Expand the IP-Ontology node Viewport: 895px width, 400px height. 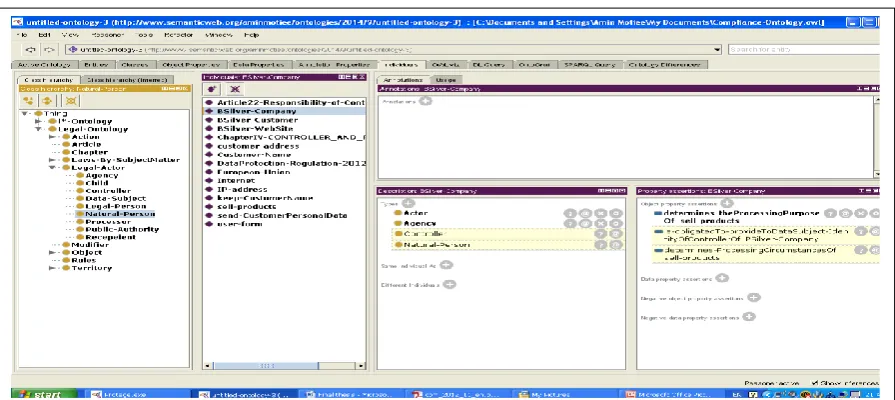[39, 122]
